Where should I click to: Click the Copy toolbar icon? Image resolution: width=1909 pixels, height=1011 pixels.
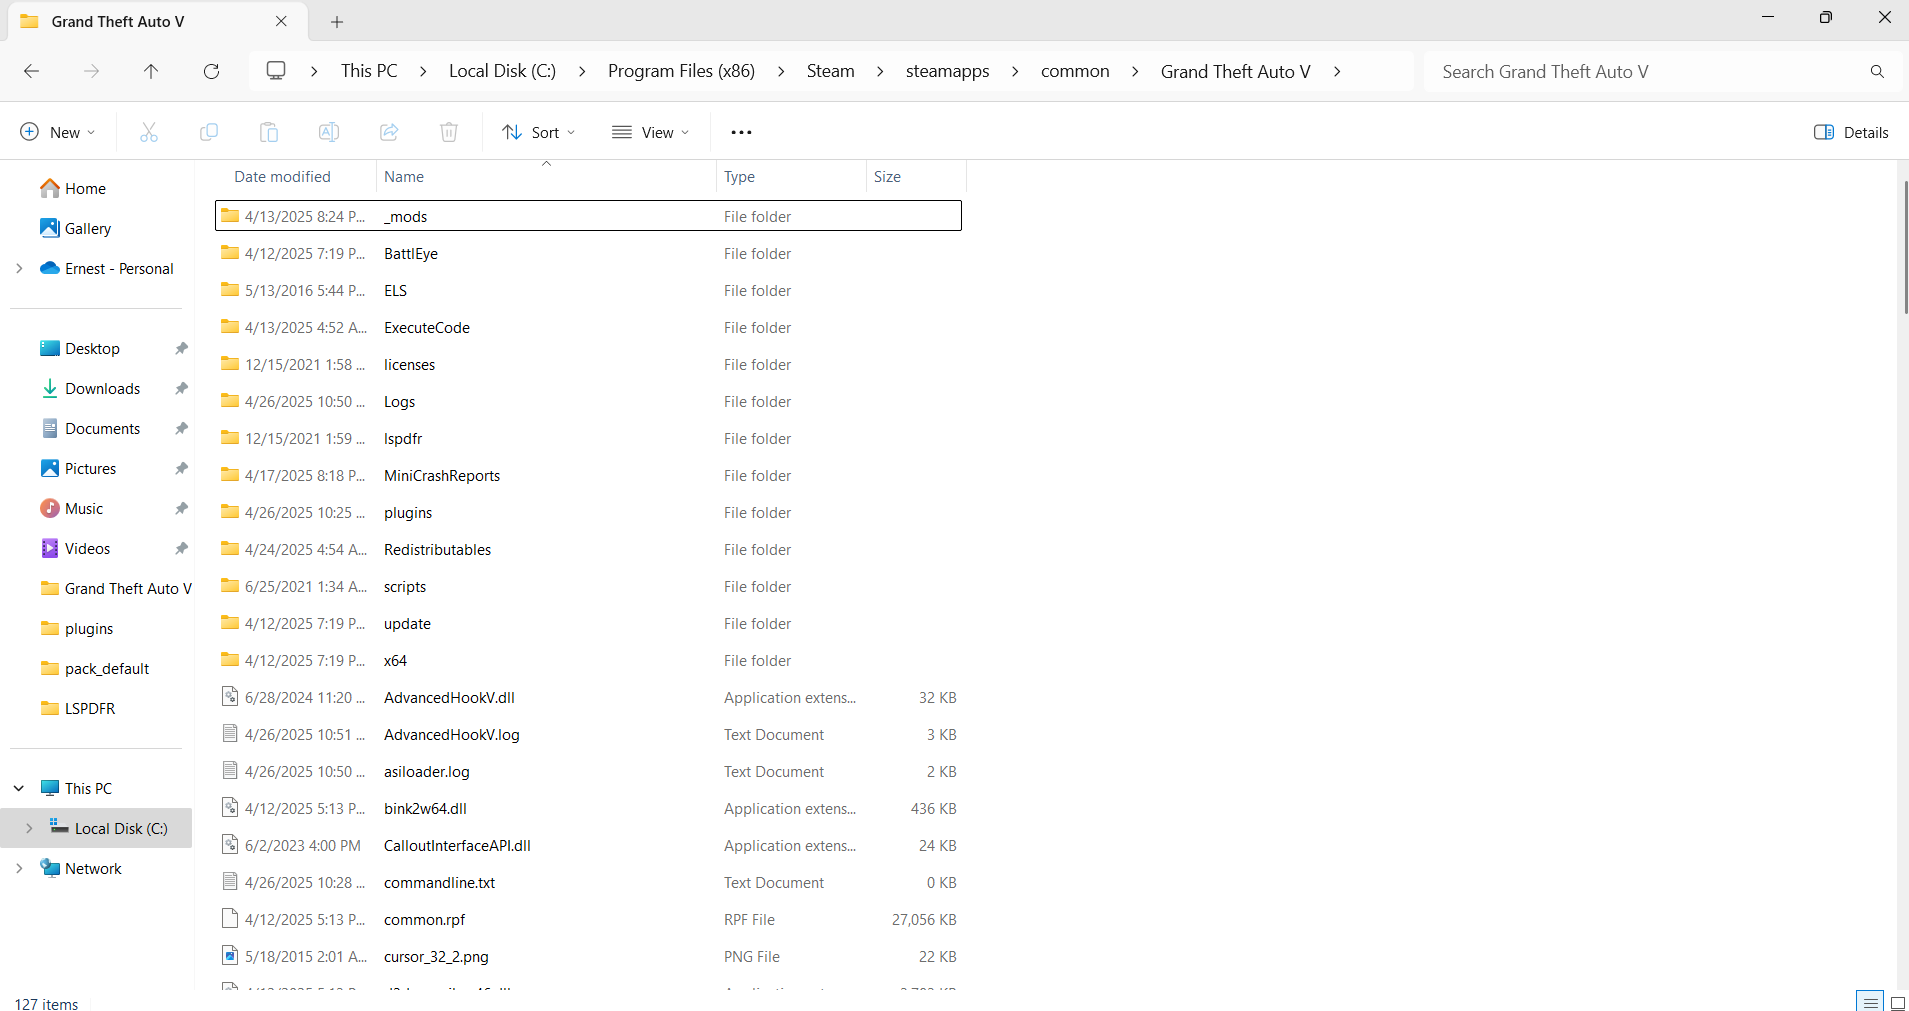tap(209, 132)
